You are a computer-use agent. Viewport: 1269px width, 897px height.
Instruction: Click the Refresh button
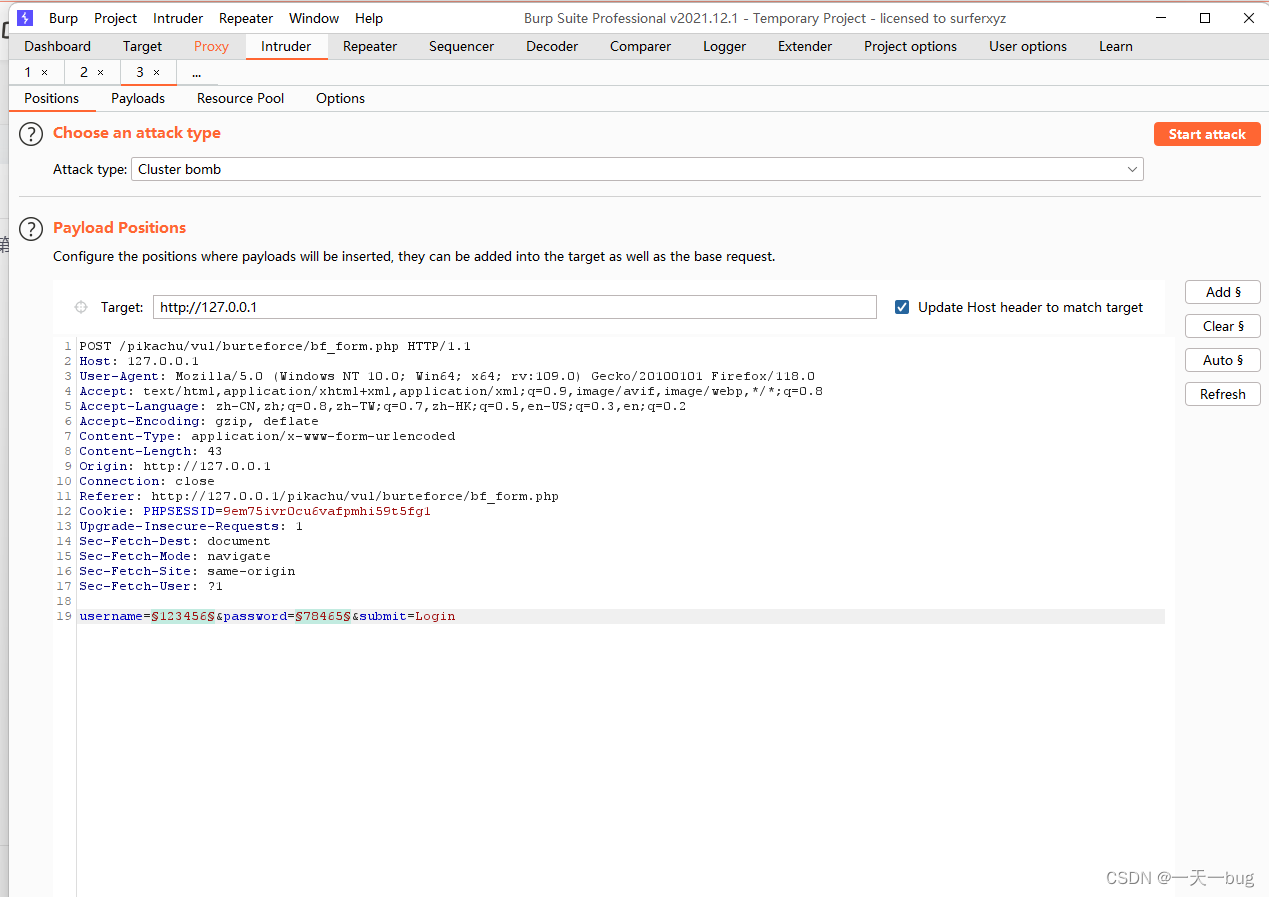1223,394
